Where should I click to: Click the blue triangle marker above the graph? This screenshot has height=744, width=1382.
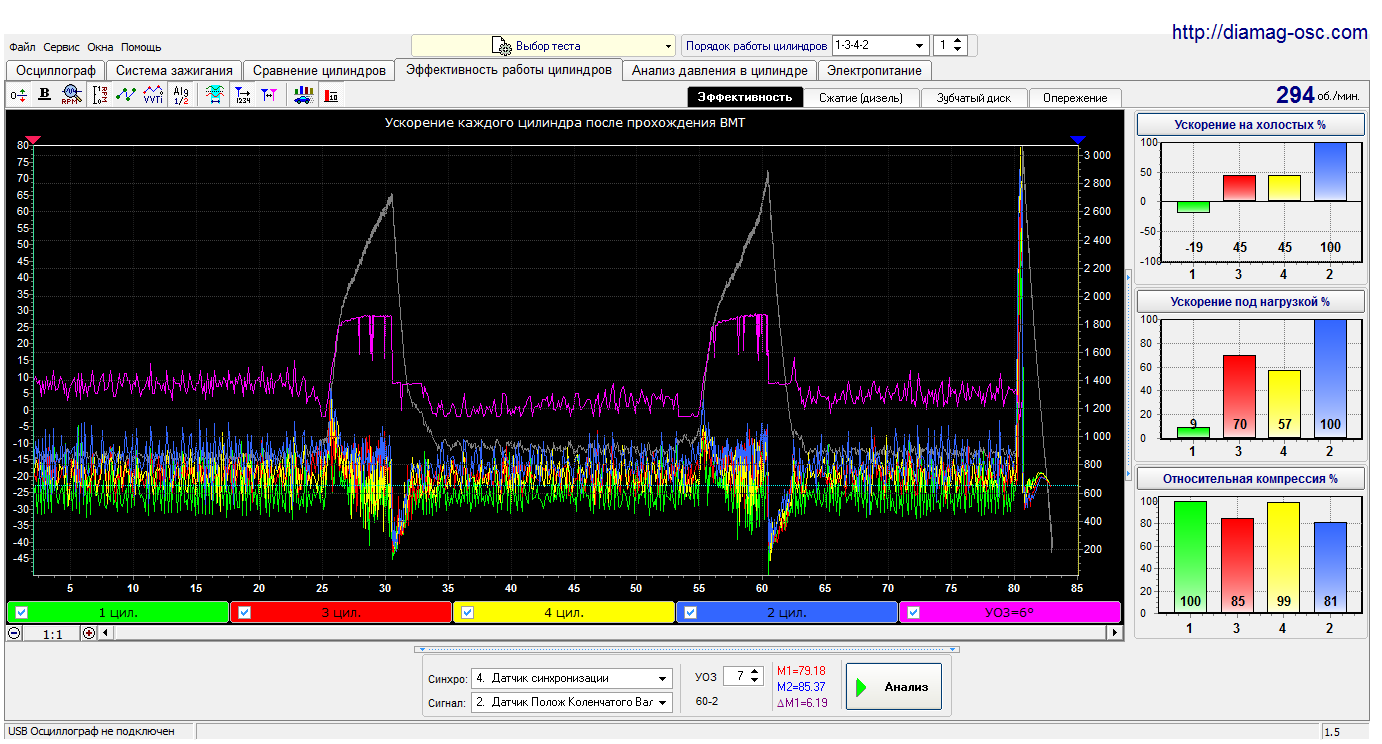click(x=1077, y=140)
